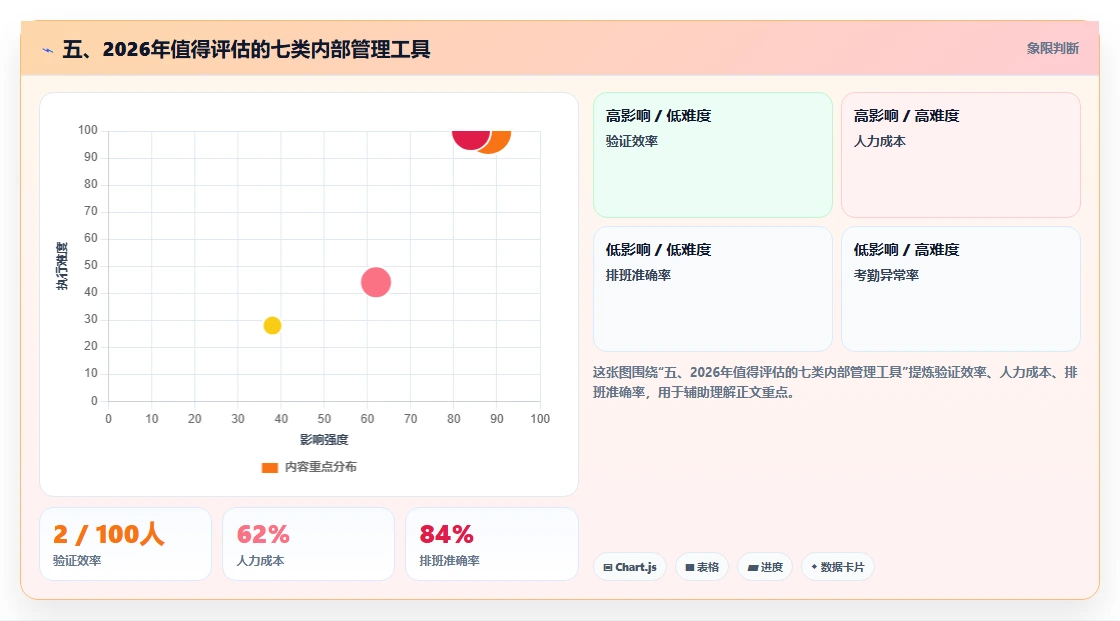Click the description paragraph starting 这张图围绕

(835, 382)
